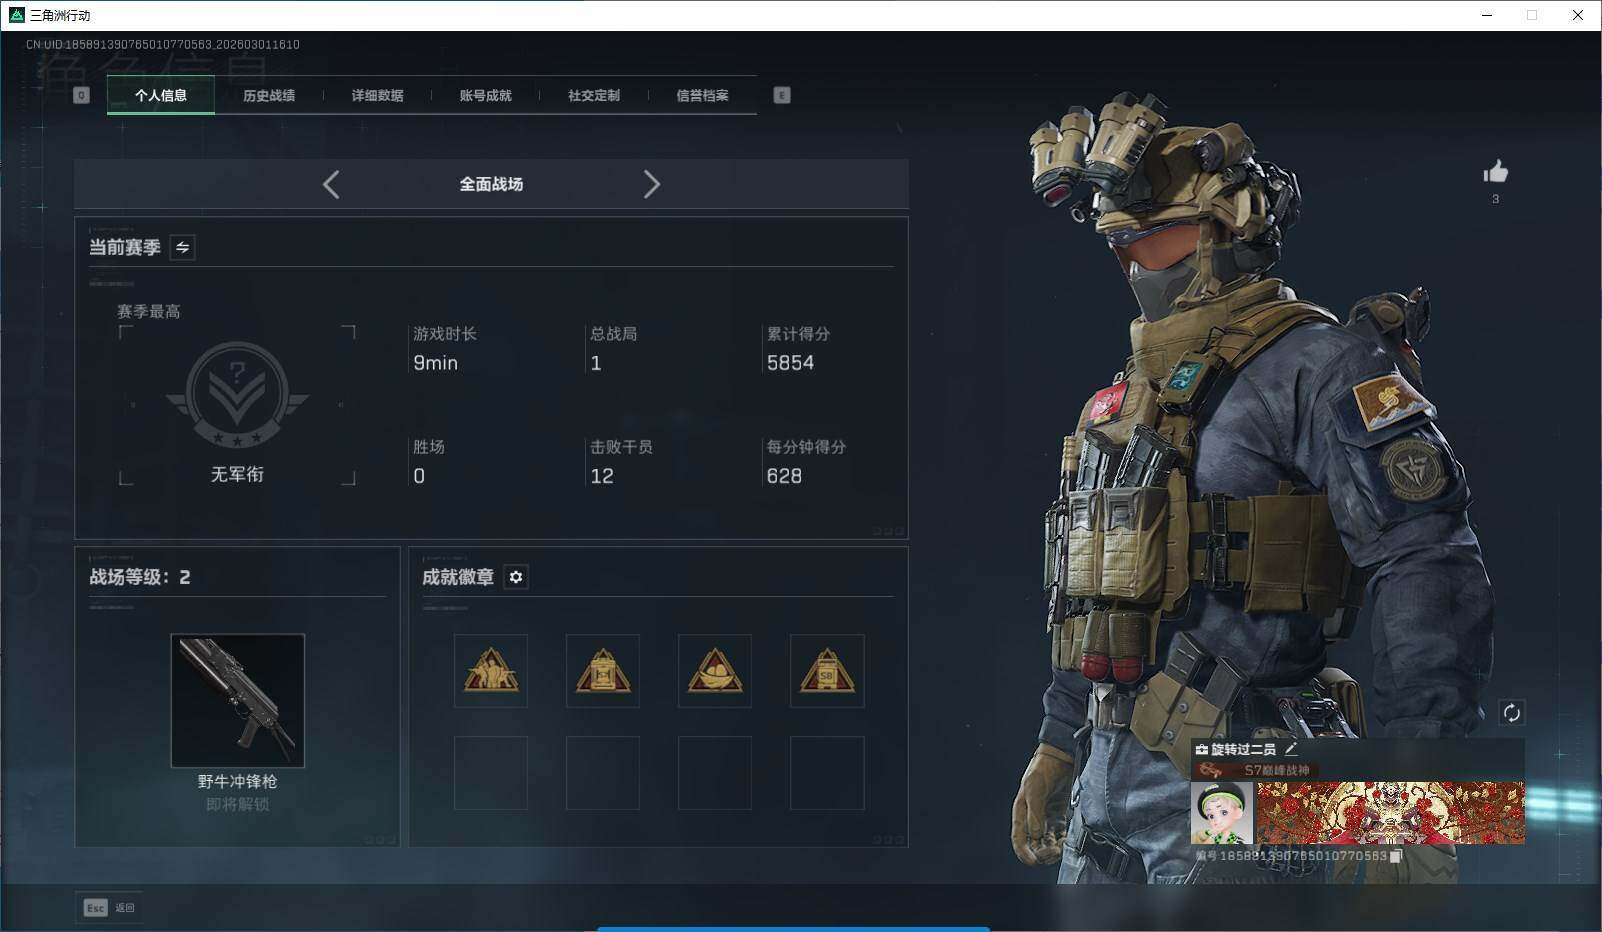This screenshot has height=932, width=1602.
Task: Click the 总战局 value 1
Action: (x=596, y=363)
